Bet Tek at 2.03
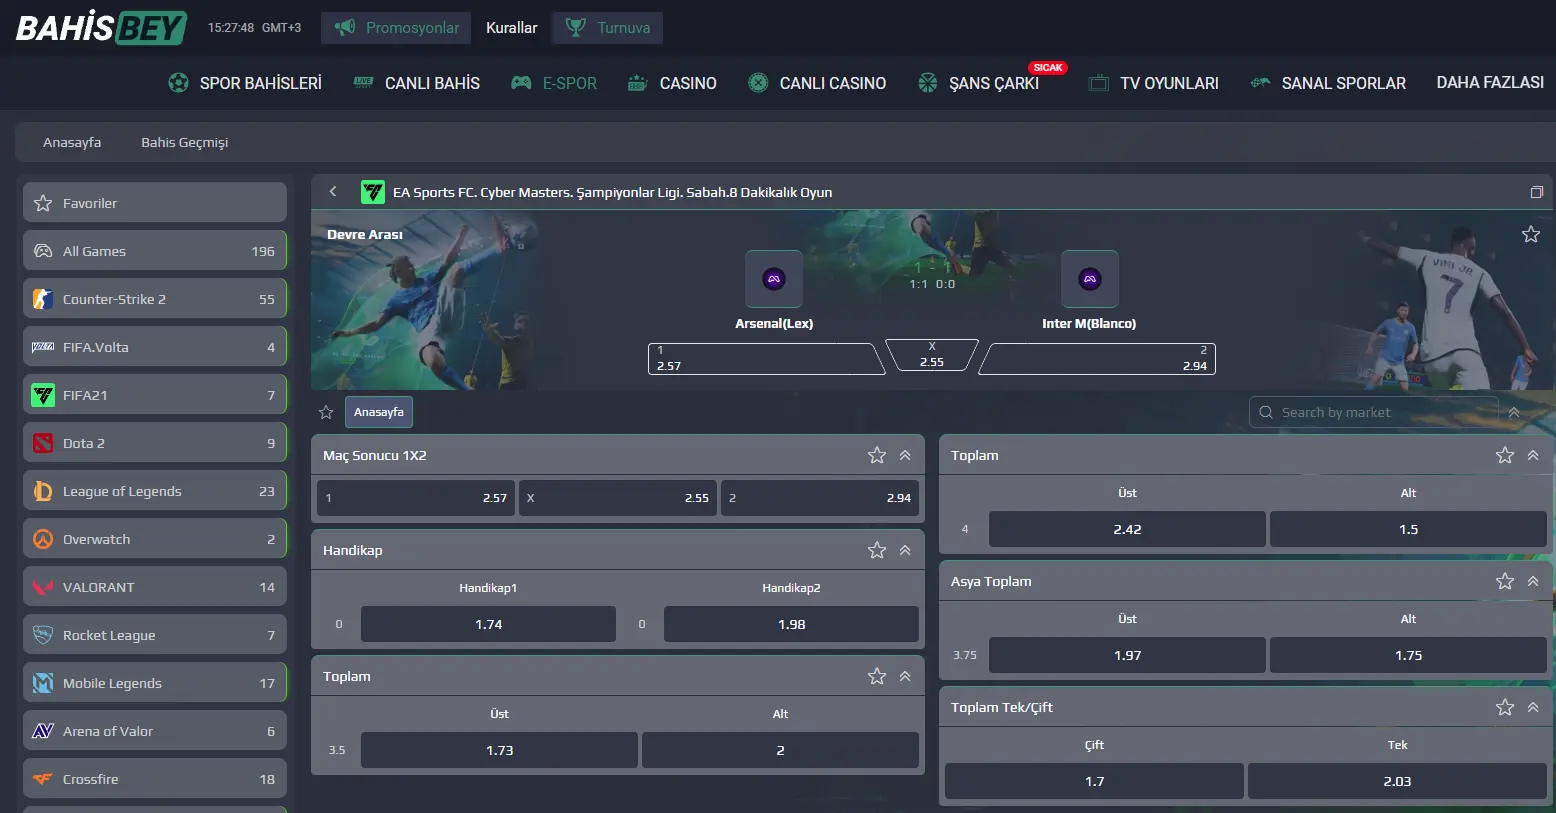Screen dimensions: 1556x813 point(1397,781)
